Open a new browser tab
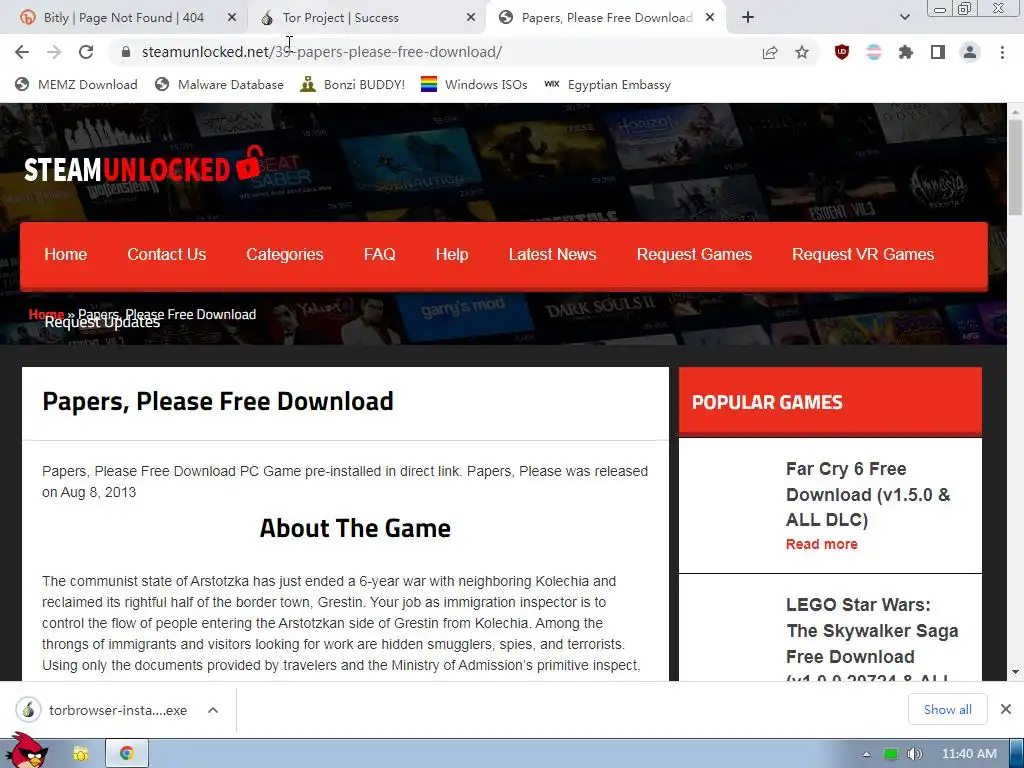Image resolution: width=1024 pixels, height=768 pixels. tap(748, 18)
